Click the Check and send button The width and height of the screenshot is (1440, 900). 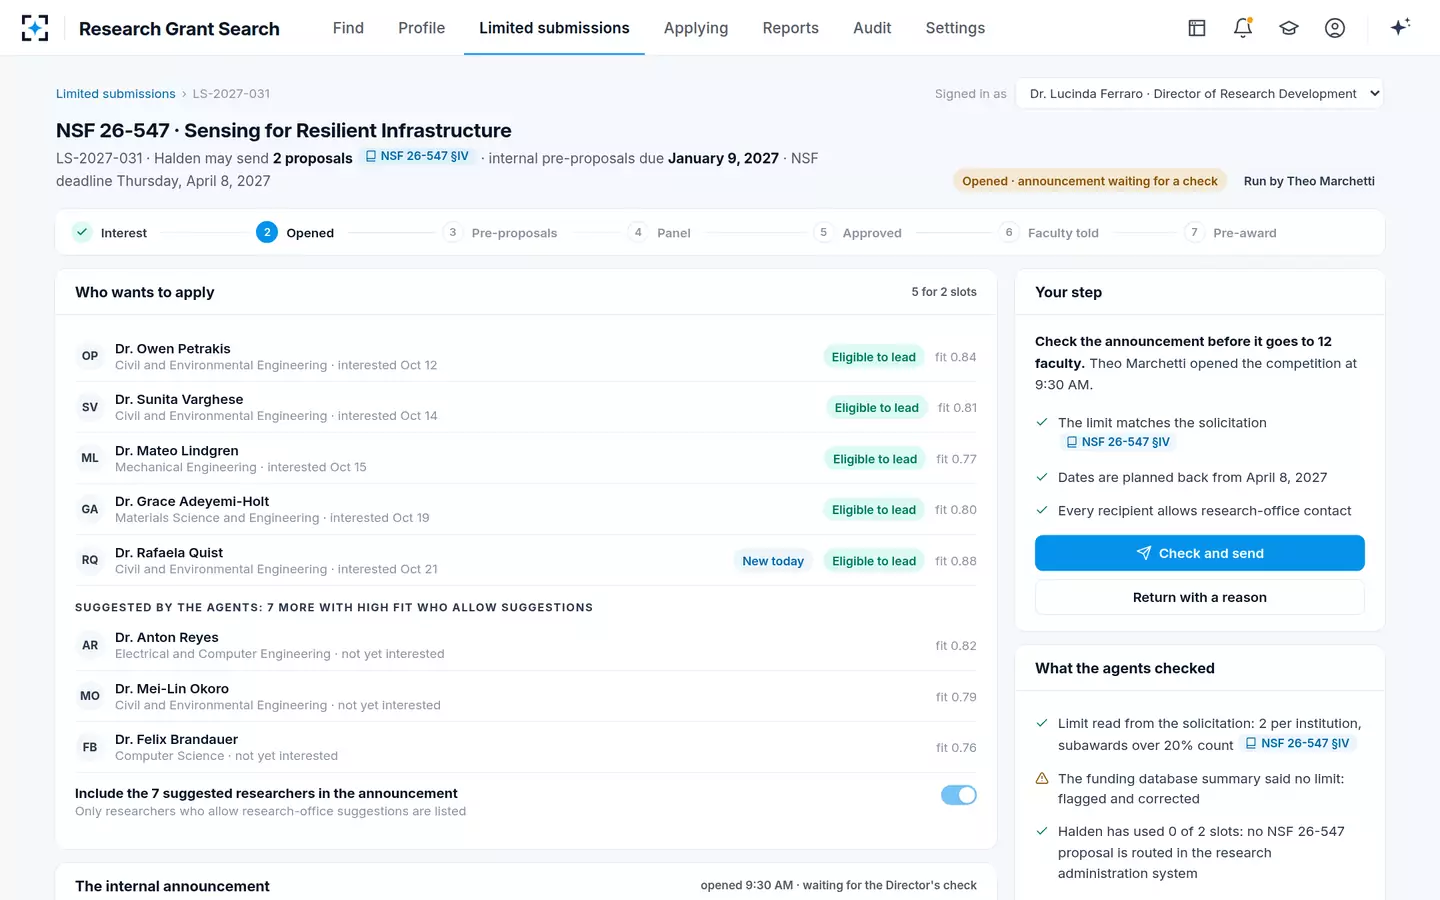[1200, 553]
